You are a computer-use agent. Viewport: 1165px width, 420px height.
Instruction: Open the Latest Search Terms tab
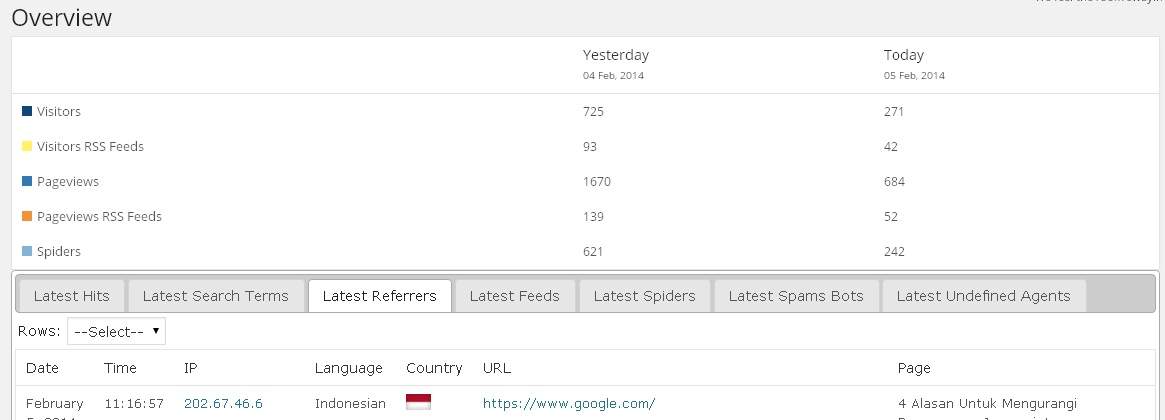(x=215, y=296)
